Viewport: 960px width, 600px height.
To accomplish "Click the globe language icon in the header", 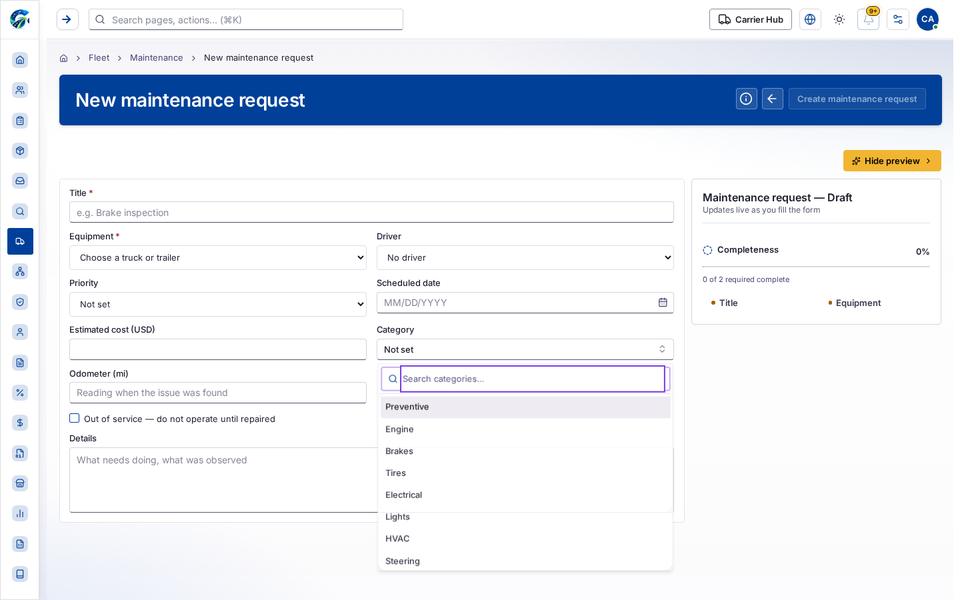I will coord(809,20).
